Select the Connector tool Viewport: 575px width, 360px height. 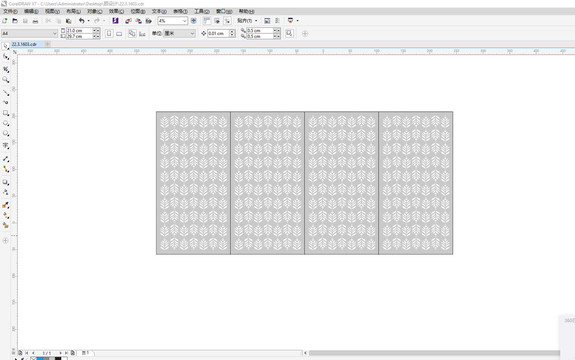coord(6,169)
